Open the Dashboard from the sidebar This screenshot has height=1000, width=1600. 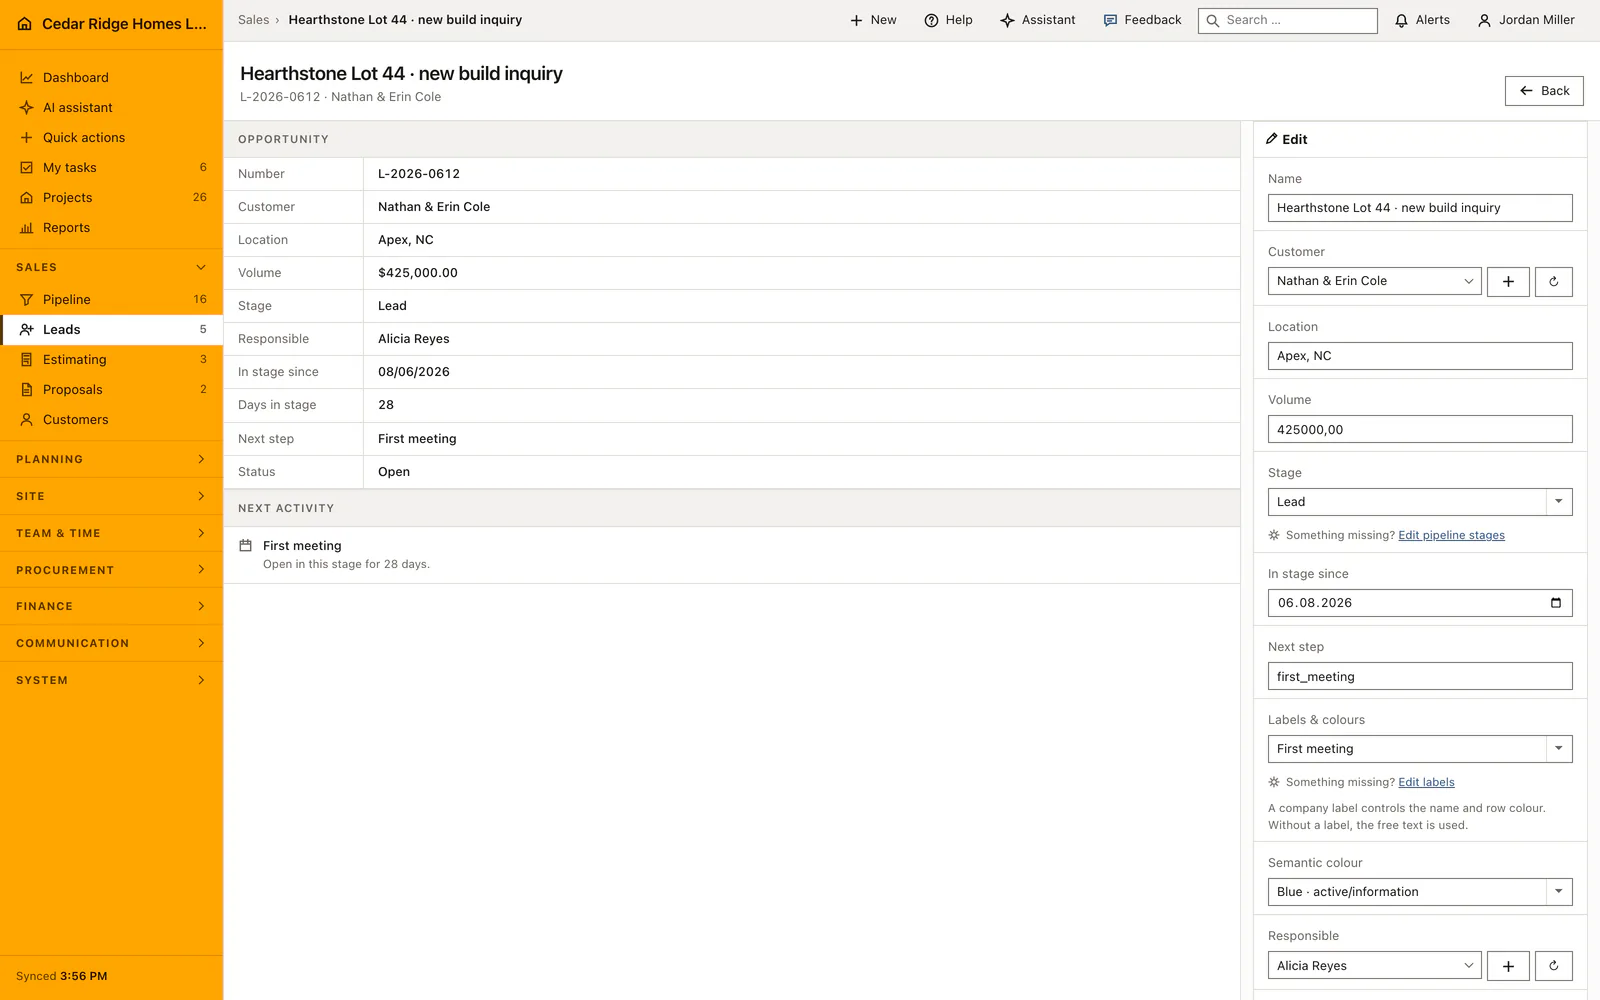[111, 77]
